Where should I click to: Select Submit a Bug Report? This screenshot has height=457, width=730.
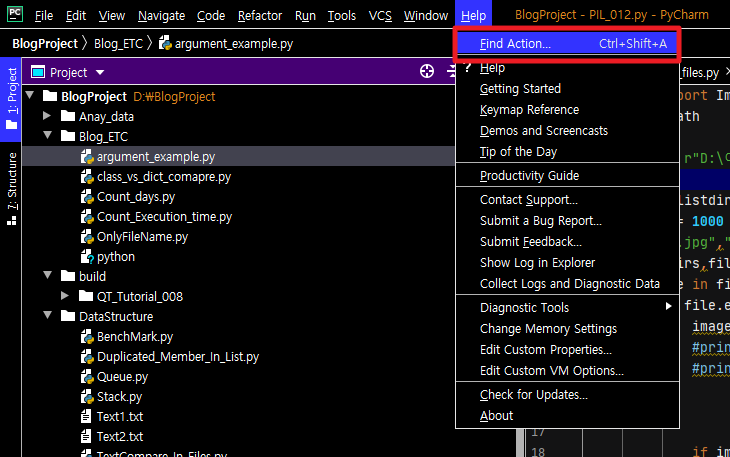click(568, 221)
